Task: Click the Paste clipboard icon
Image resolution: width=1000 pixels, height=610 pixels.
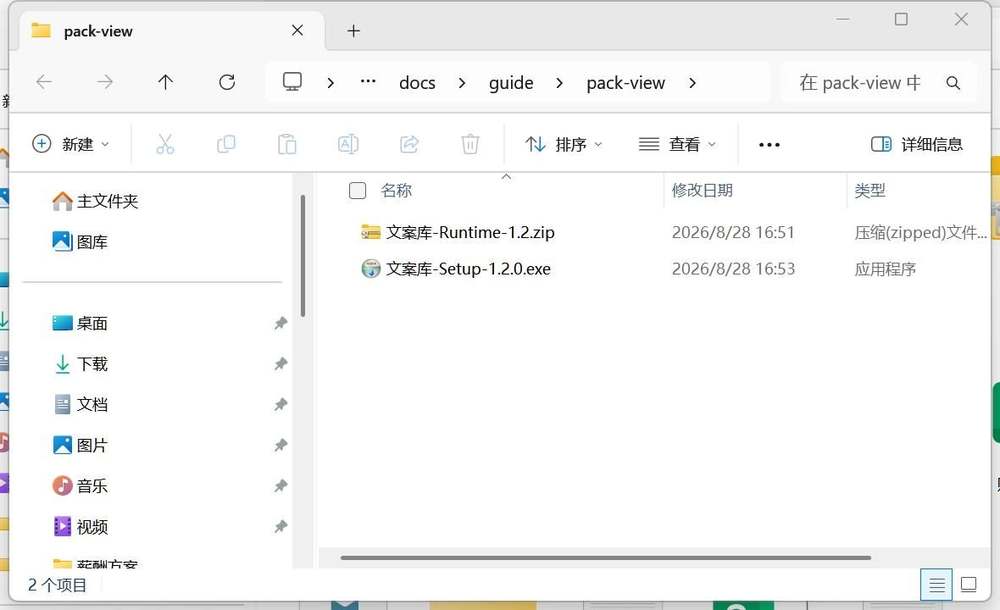Action: tap(287, 144)
